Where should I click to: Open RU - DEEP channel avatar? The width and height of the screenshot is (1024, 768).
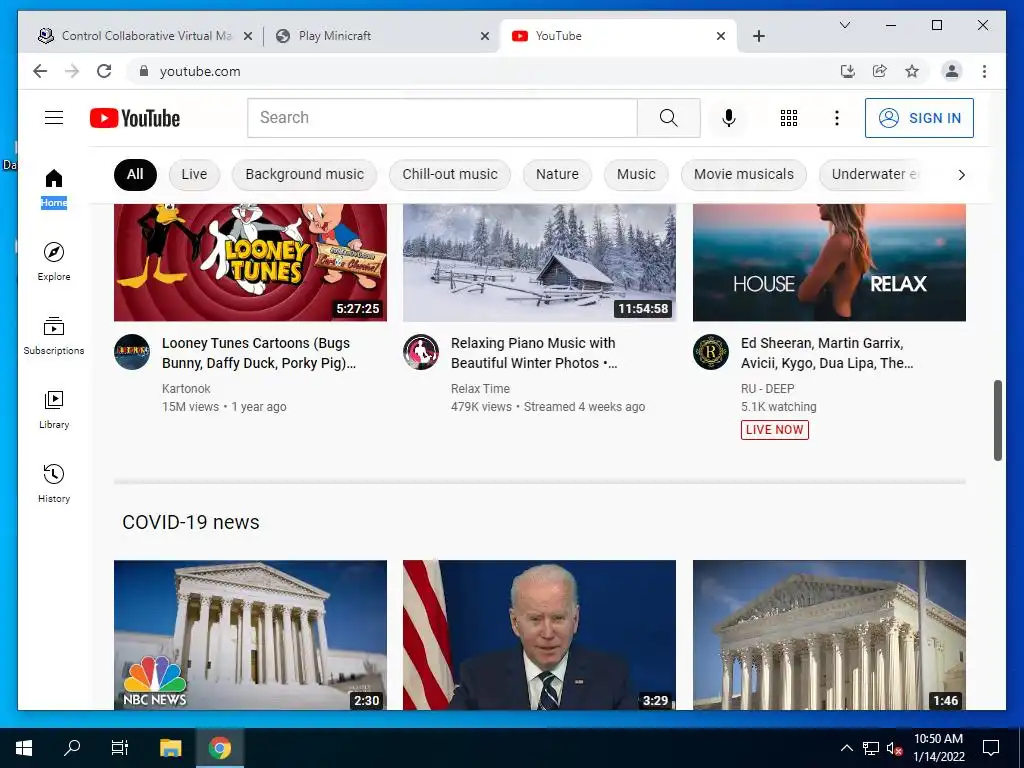[x=711, y=352]
